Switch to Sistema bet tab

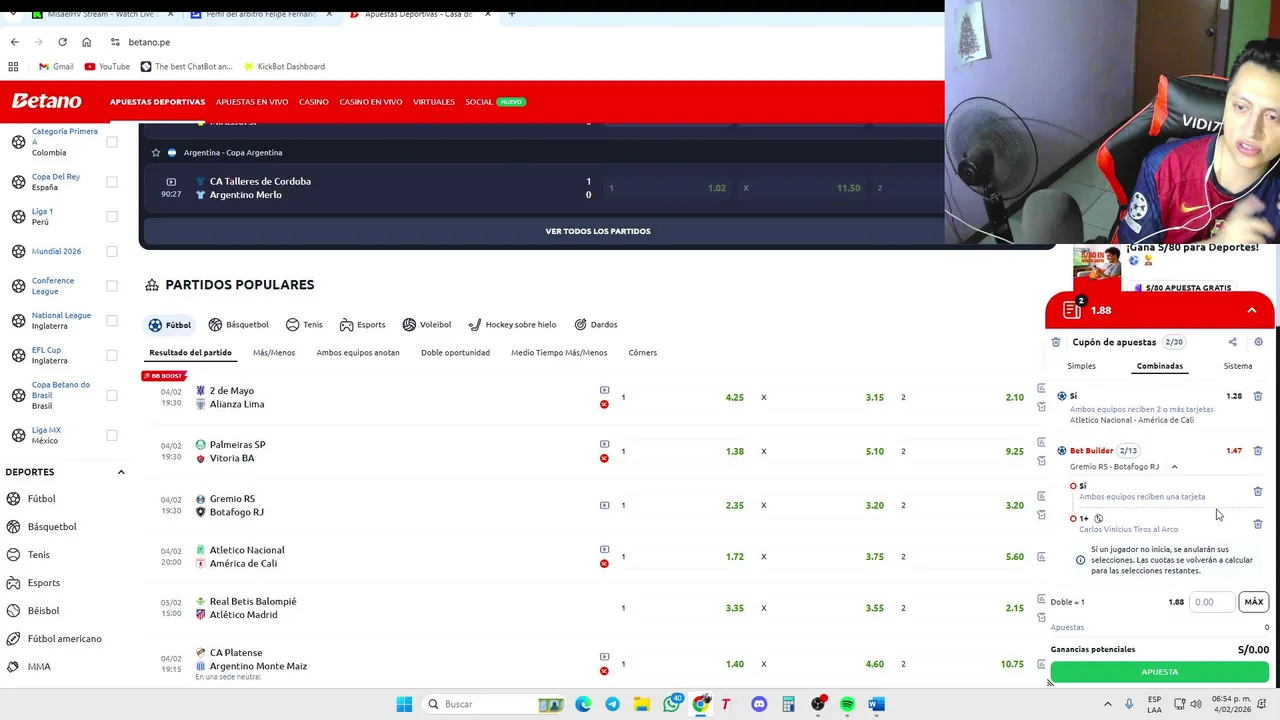point(1237,366)
